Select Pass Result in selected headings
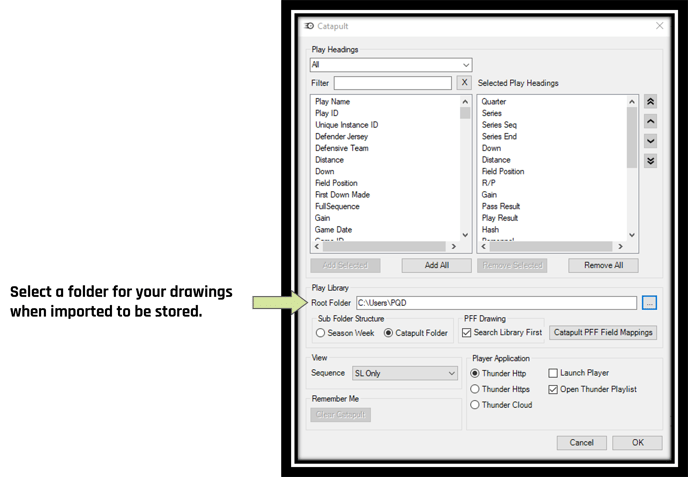Image resolution: width=688 pixels, height=477 pixels. pyautogui.click(x=501, y=206)
